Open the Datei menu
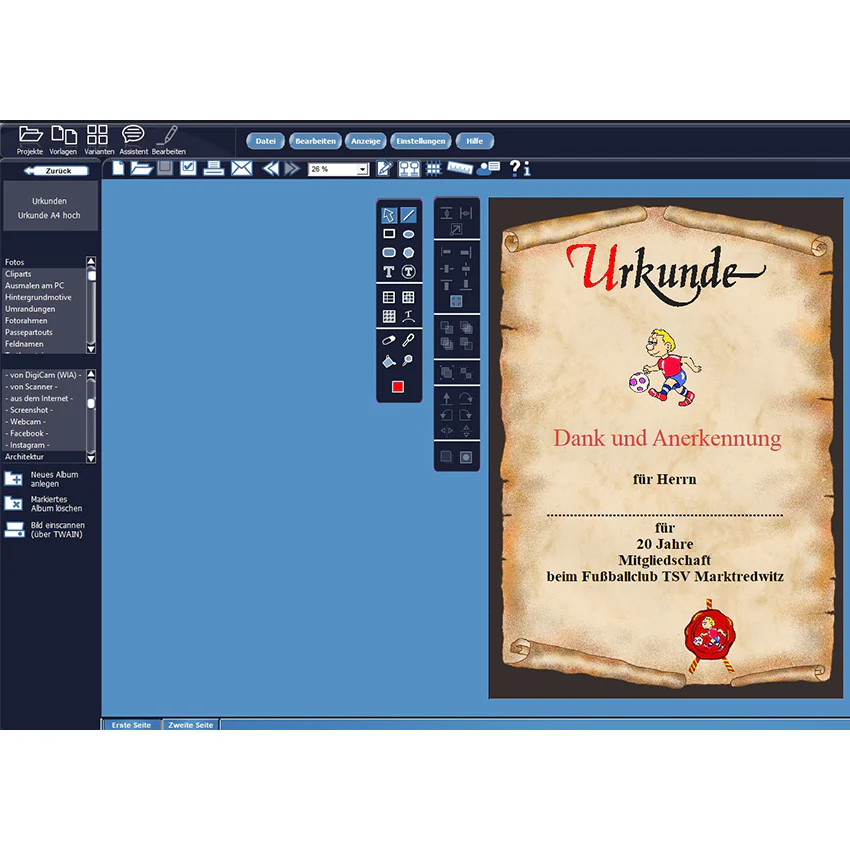Image resolution: width=850 pixels, height=850 pixels. 265,141
